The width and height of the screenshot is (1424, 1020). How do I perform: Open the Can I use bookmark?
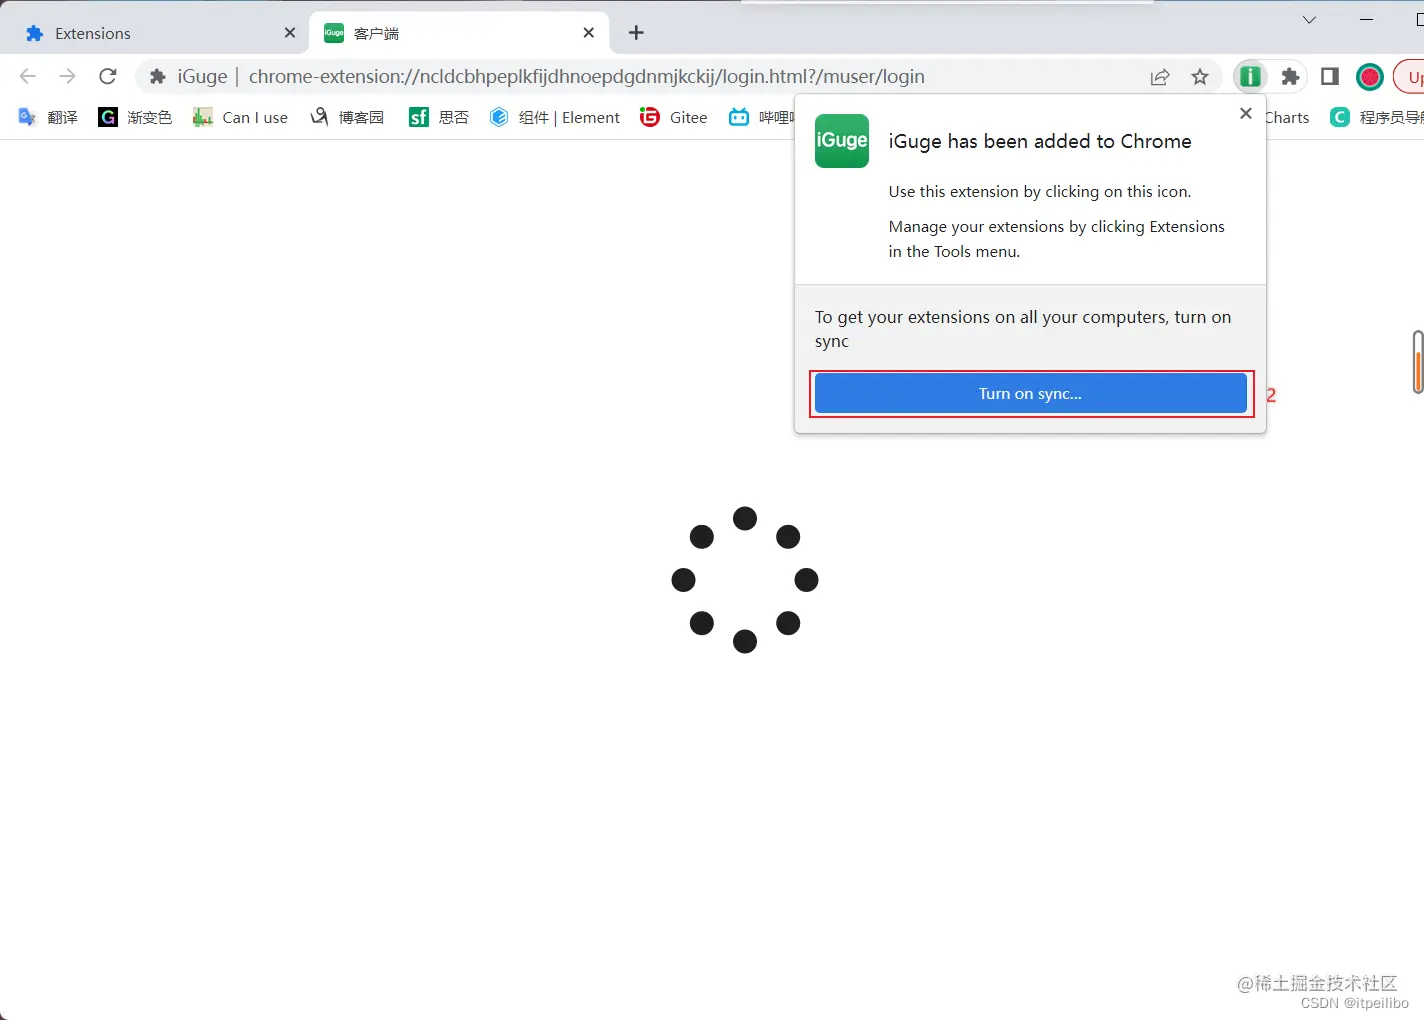tap(240, 117)
